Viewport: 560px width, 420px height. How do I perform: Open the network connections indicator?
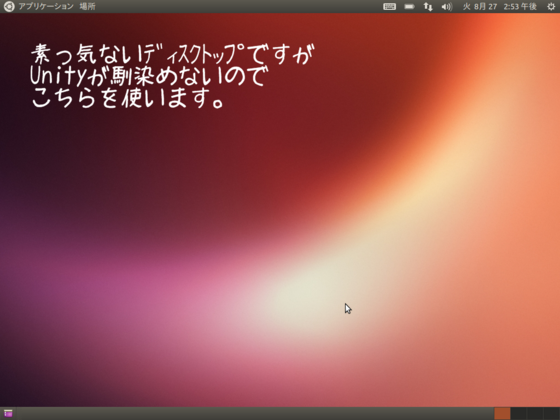[428, 6]
